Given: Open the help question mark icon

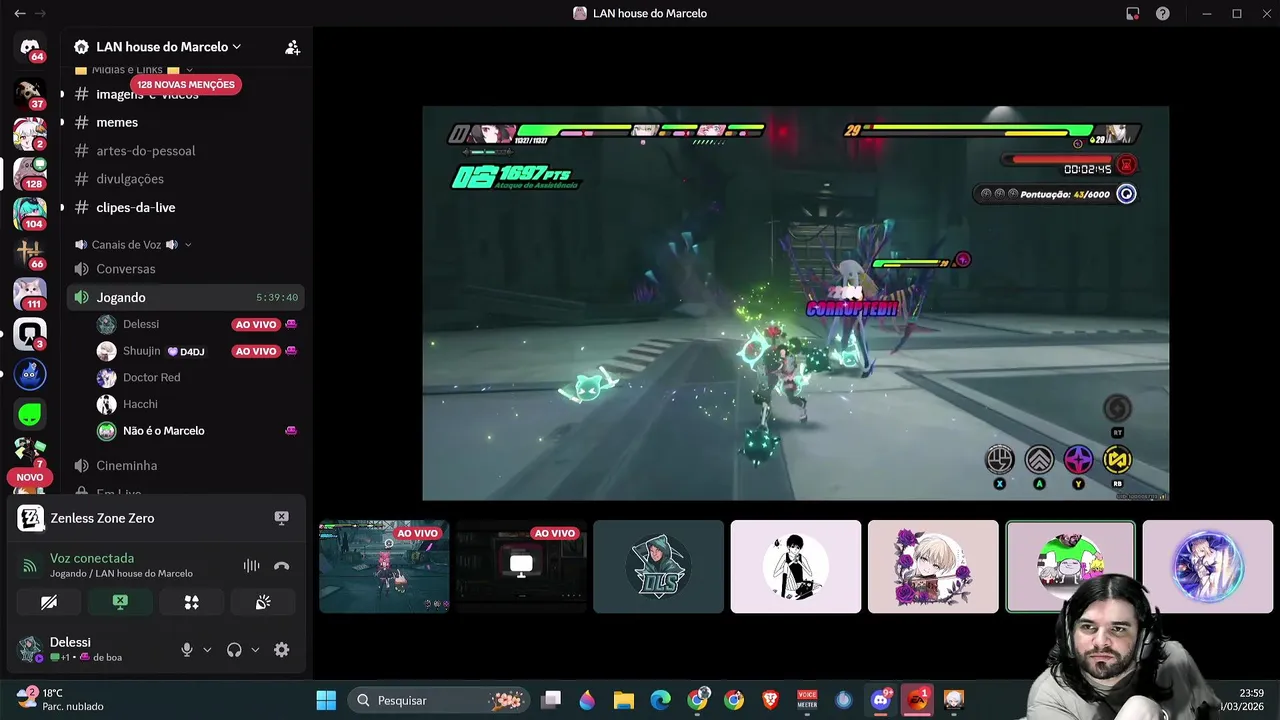Looking at the screenshot, I should point(1163,14).
